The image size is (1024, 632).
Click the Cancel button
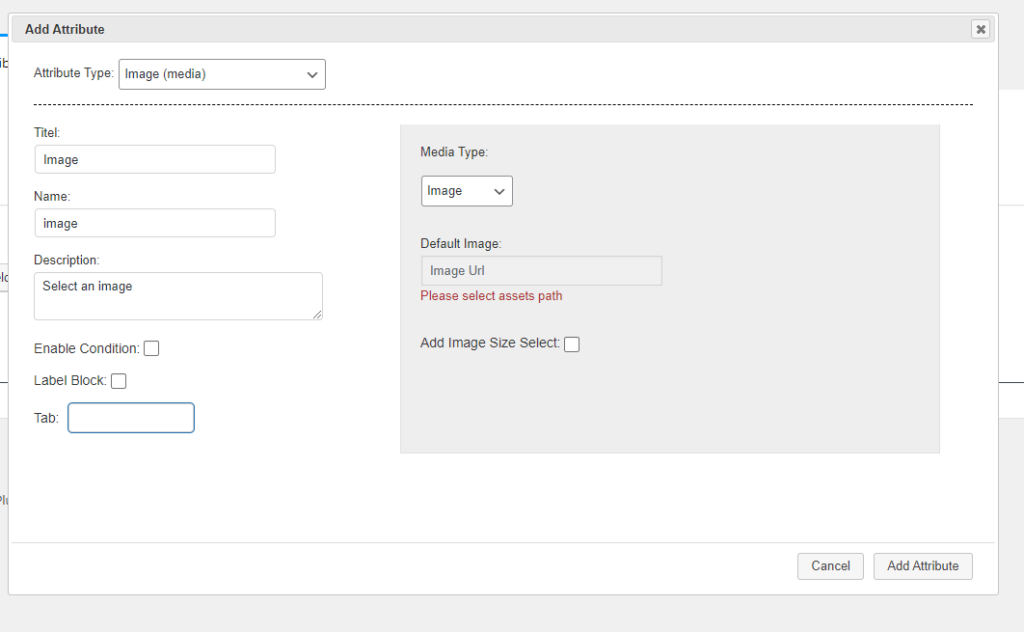click(x=830, y=566)
